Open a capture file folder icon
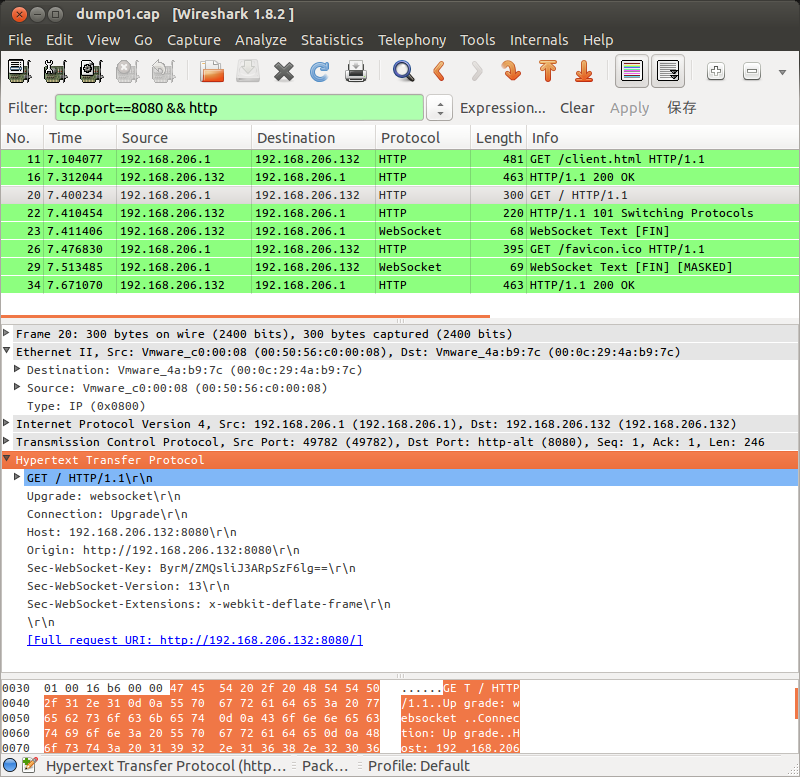Image resolution: width=800 pixels, height=777 pixels. click(x=212, y=71)
